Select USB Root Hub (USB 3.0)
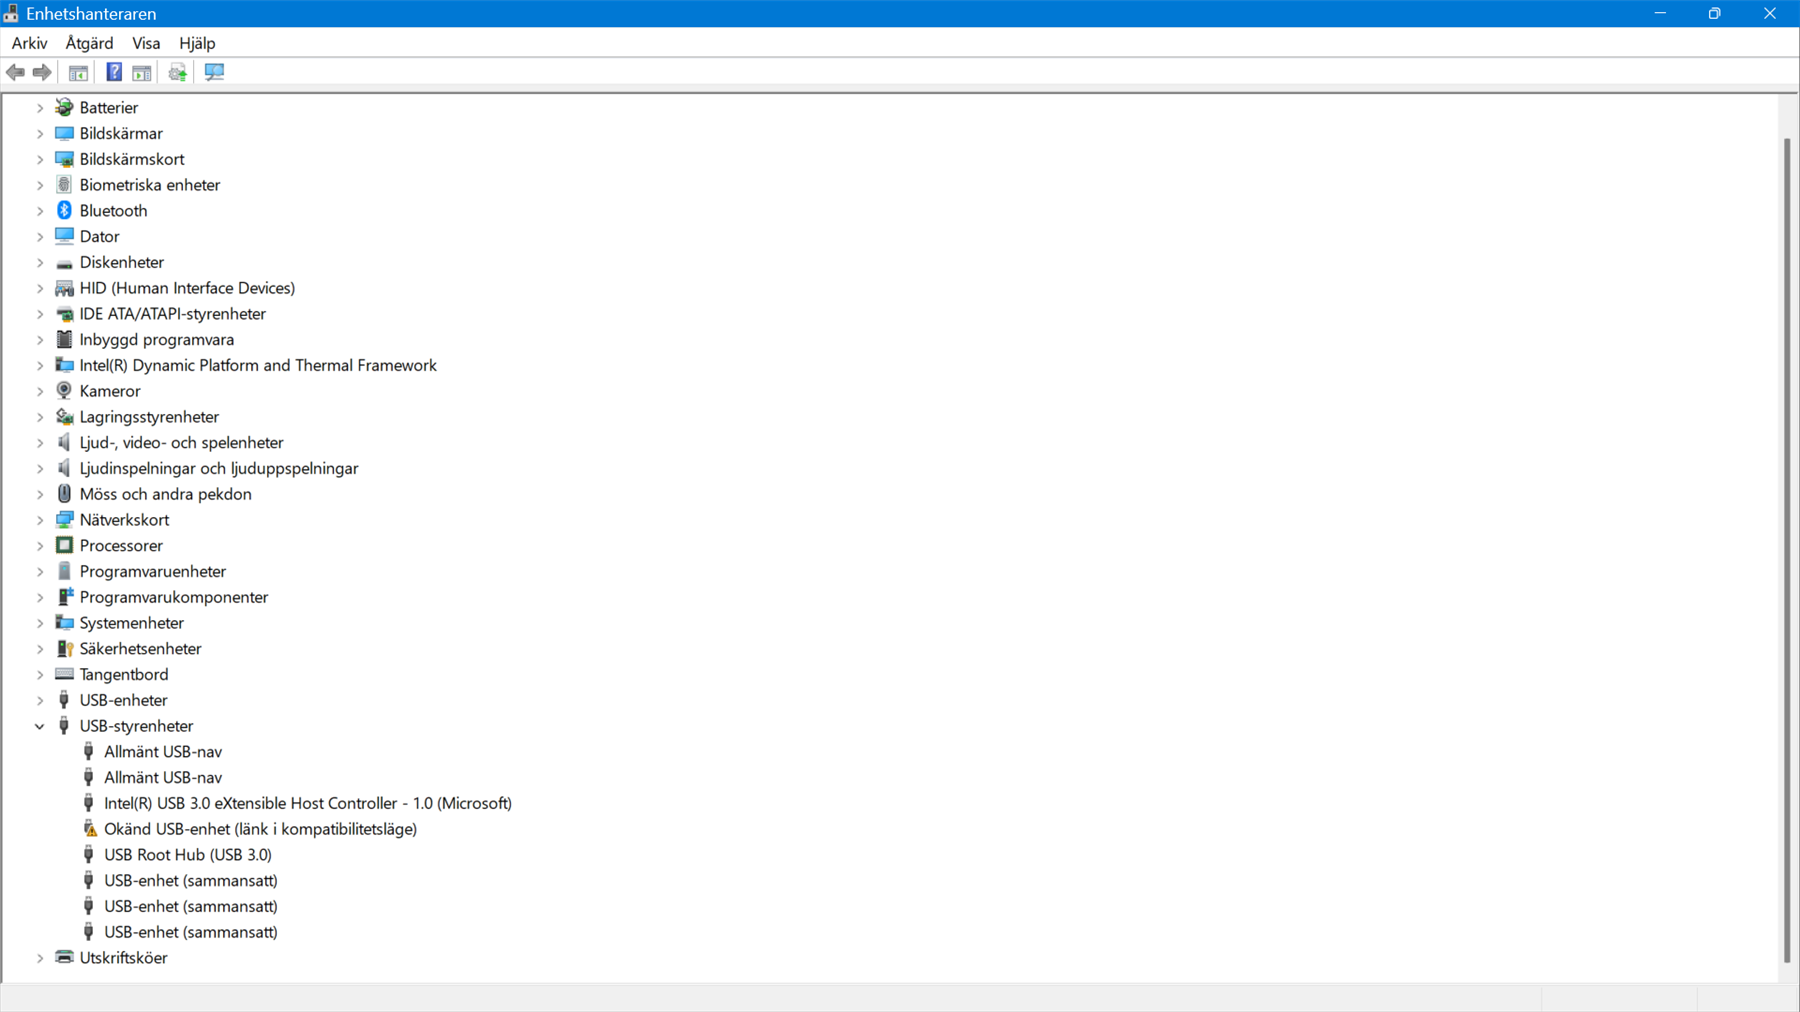Screen dimensions: 1800x1012 pyautogui.click(x=186, y=854)
